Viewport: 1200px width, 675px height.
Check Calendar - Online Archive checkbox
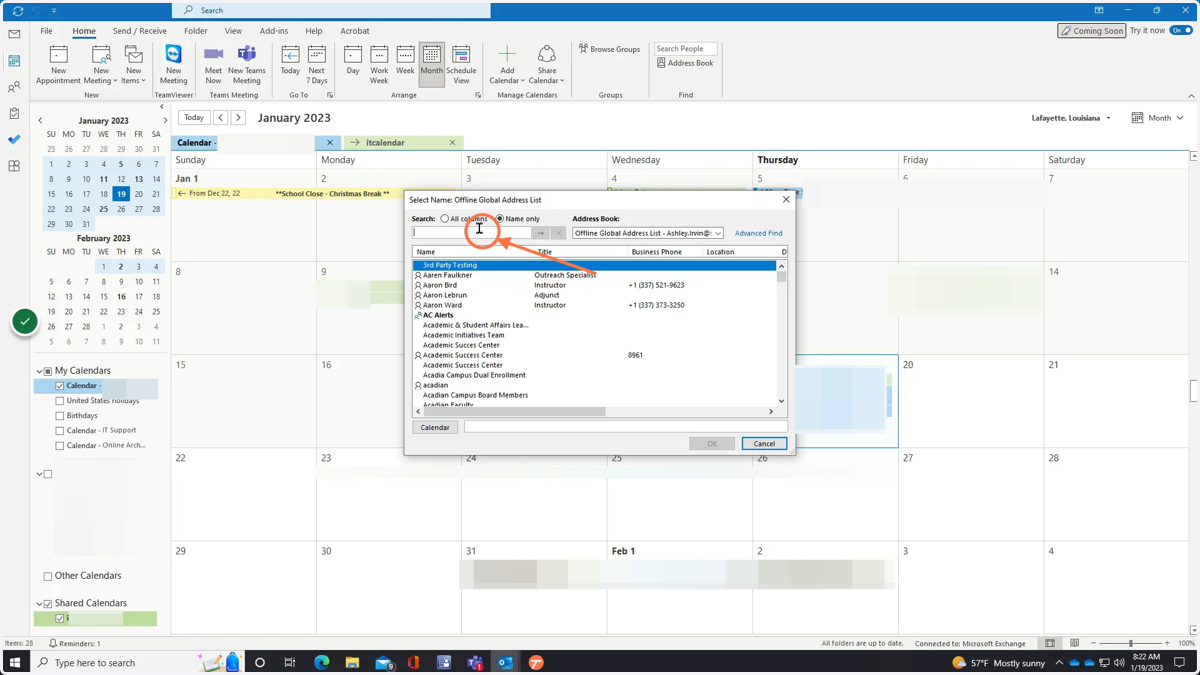pyautogui.click(x=60, y=446)
